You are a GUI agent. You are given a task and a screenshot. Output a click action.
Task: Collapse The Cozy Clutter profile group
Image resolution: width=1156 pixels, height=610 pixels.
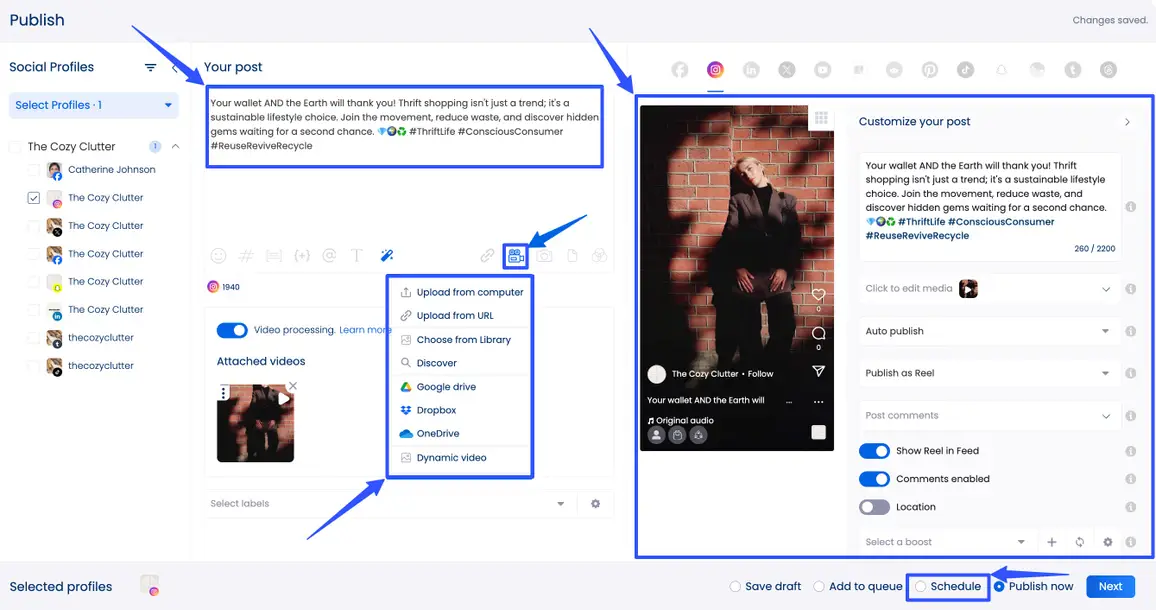176,145
